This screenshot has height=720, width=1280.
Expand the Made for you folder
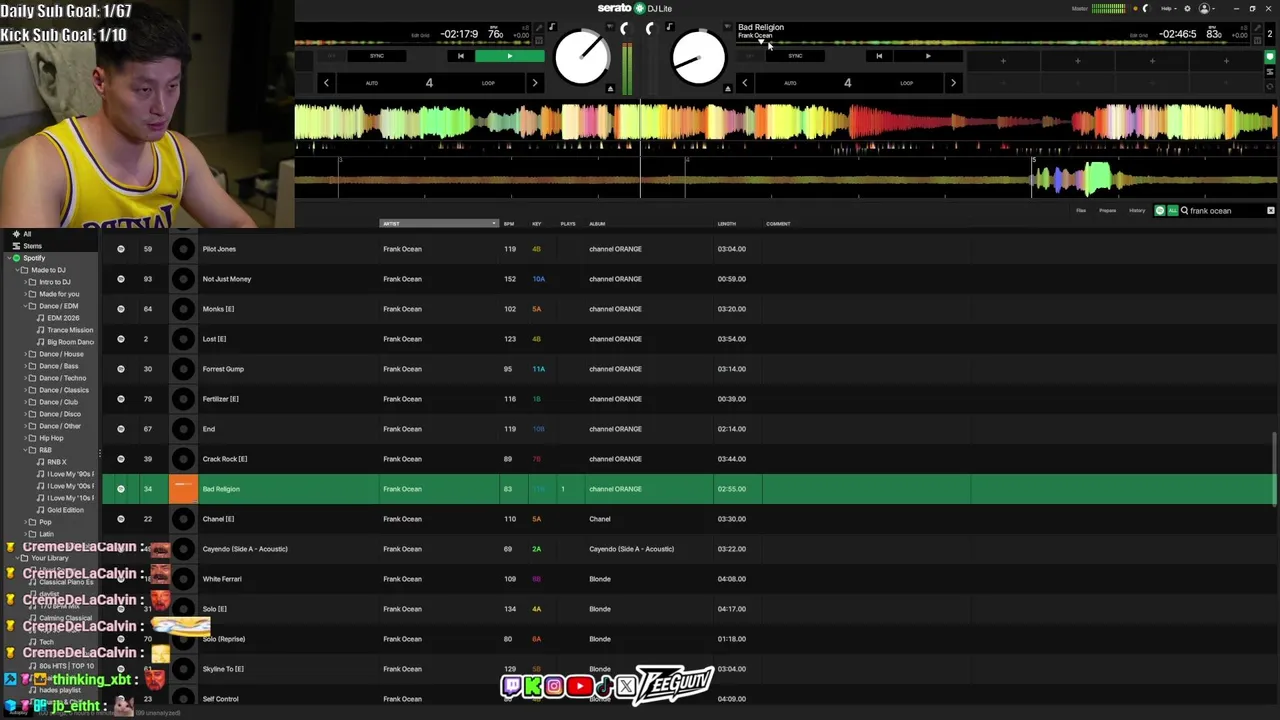tap(26, 294)
